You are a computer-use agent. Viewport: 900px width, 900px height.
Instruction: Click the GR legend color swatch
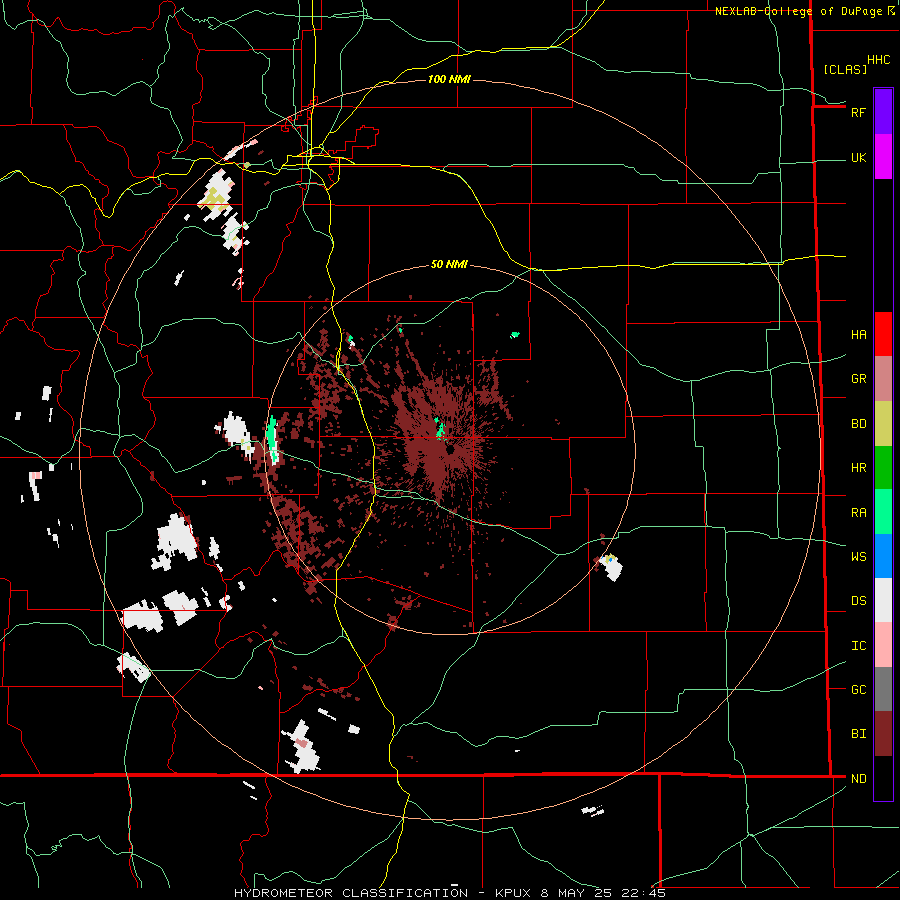pyautogui.click(x=883, y=378)
